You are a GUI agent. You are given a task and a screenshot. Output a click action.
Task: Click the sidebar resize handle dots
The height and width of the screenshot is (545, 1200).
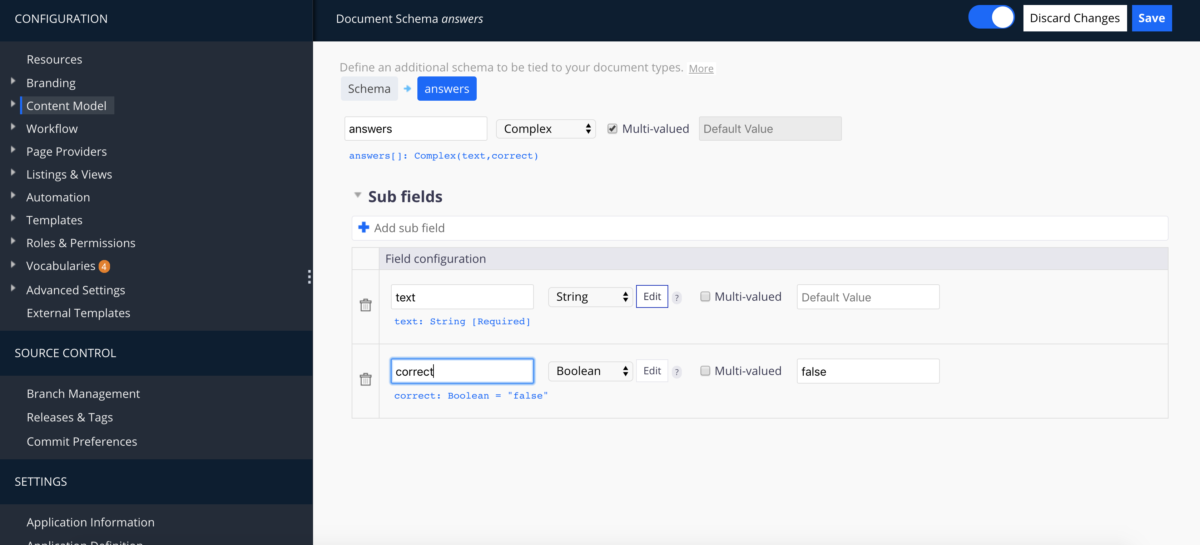[x=309, y=277]
